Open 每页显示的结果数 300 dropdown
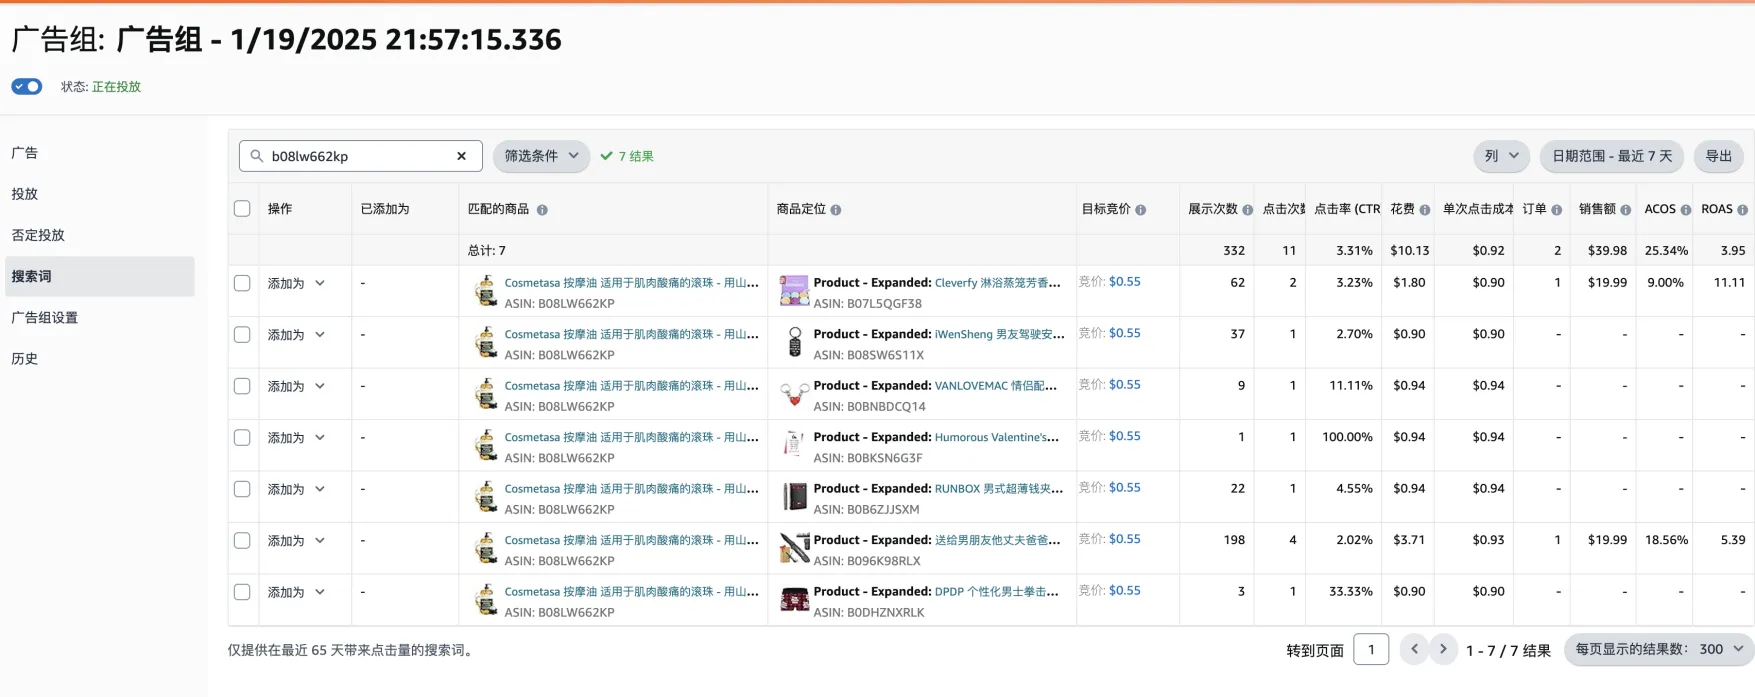Viewport: 1755px width, 698px height. pos(1659,649)
